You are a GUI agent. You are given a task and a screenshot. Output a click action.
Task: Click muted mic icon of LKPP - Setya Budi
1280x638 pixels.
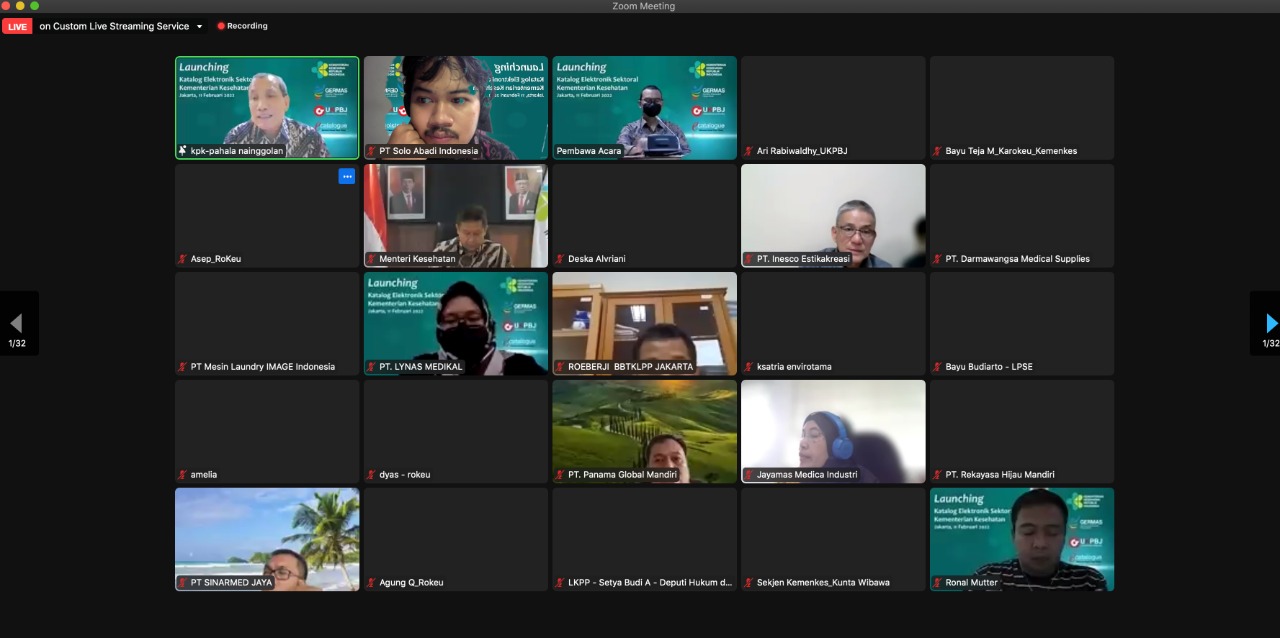click(560, 583)
